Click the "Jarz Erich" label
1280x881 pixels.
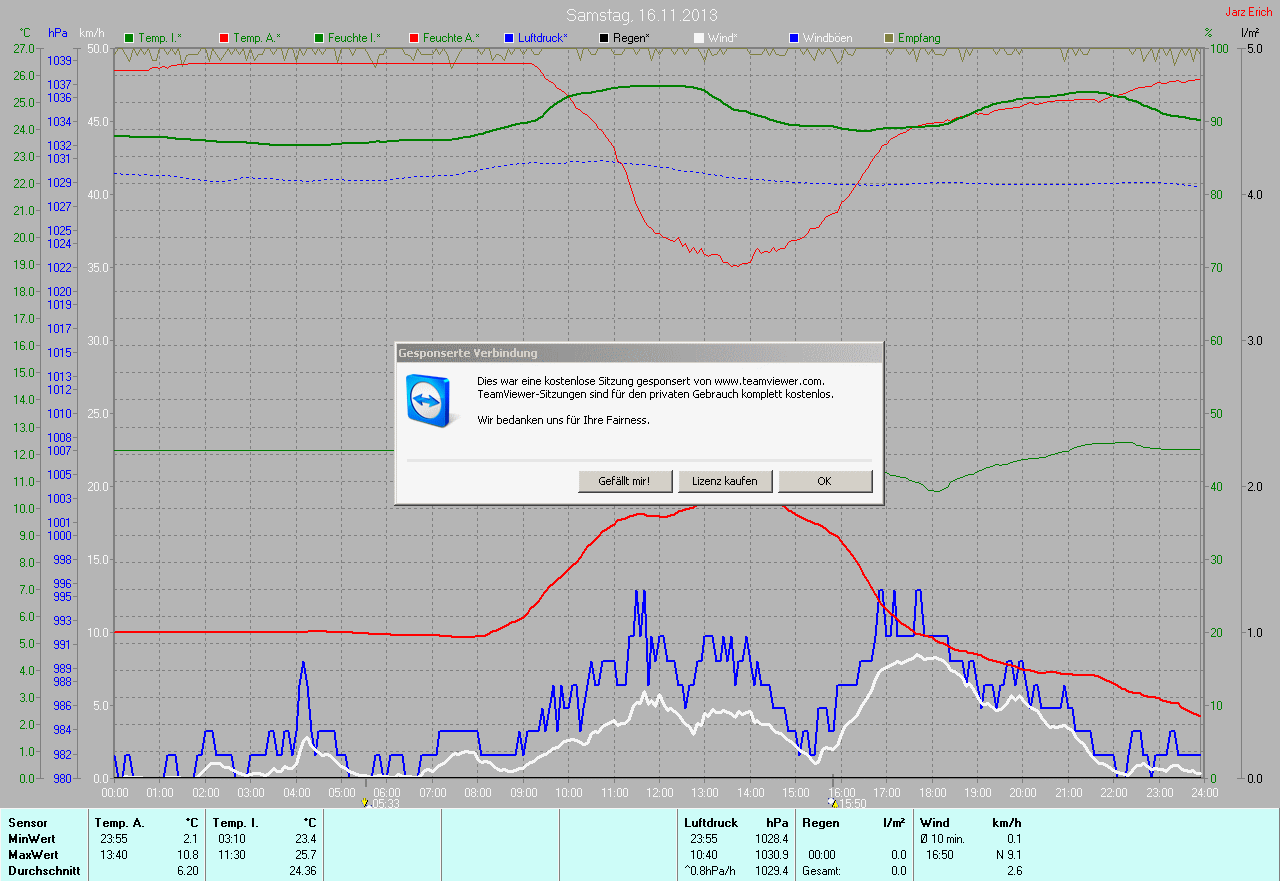click(1249, 12)
